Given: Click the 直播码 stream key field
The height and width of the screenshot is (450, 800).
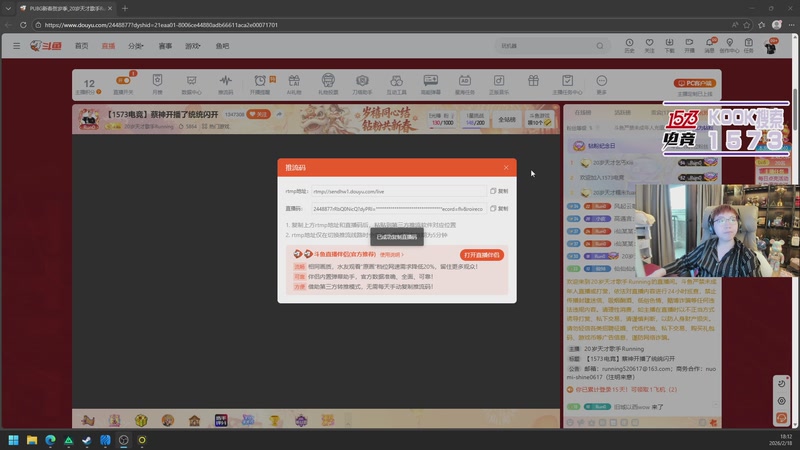Looking at the screenshot, I should tap(398, 209).
